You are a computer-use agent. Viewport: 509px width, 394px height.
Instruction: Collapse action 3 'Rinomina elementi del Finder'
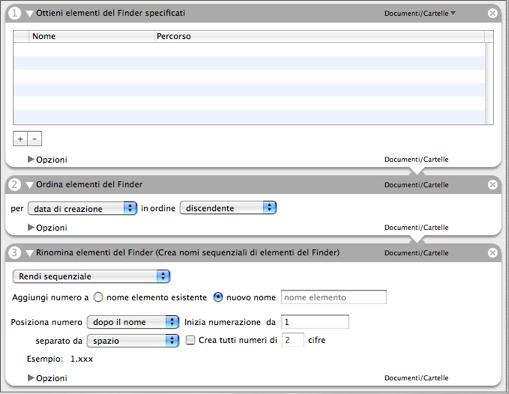tap(30, 253)
